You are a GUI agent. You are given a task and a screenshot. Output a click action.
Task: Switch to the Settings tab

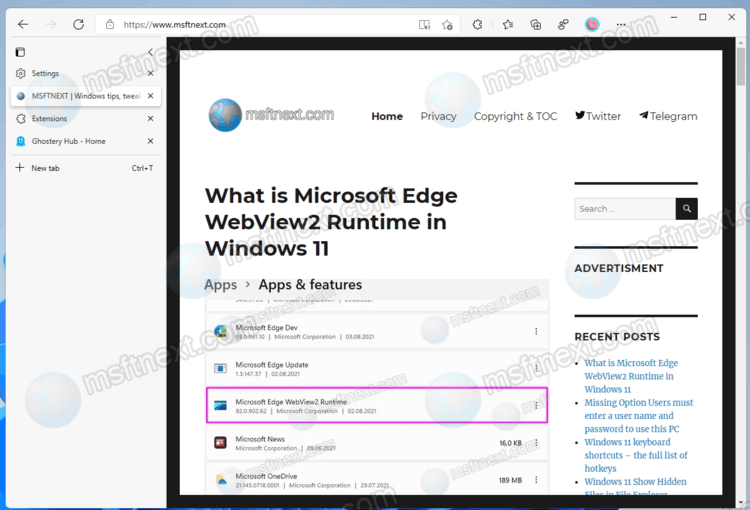(86, 73)
